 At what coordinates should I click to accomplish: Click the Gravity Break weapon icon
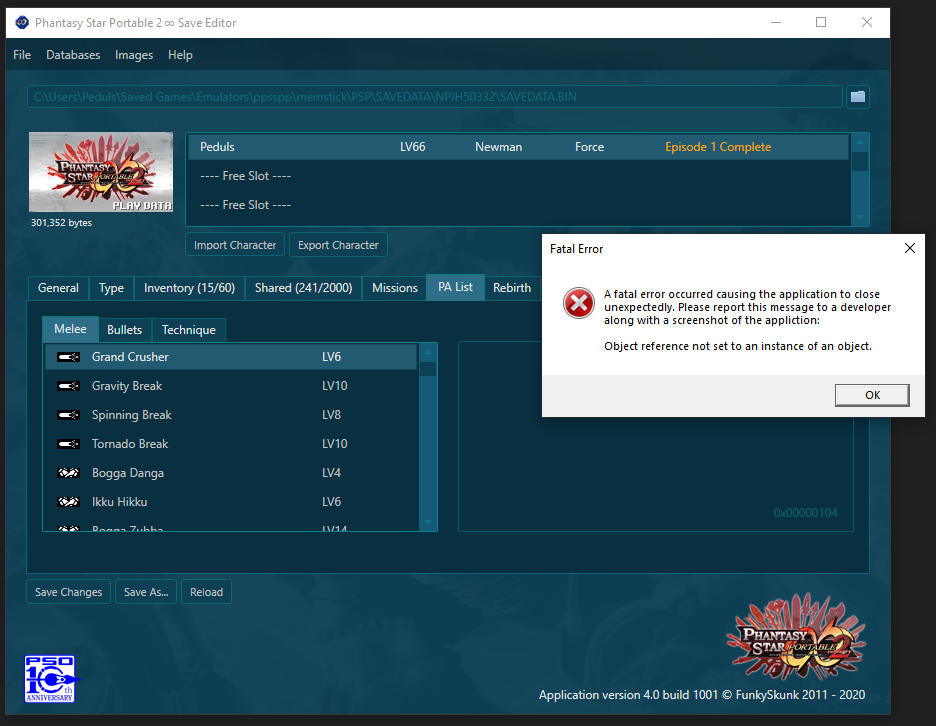click(x=68, y=386)
